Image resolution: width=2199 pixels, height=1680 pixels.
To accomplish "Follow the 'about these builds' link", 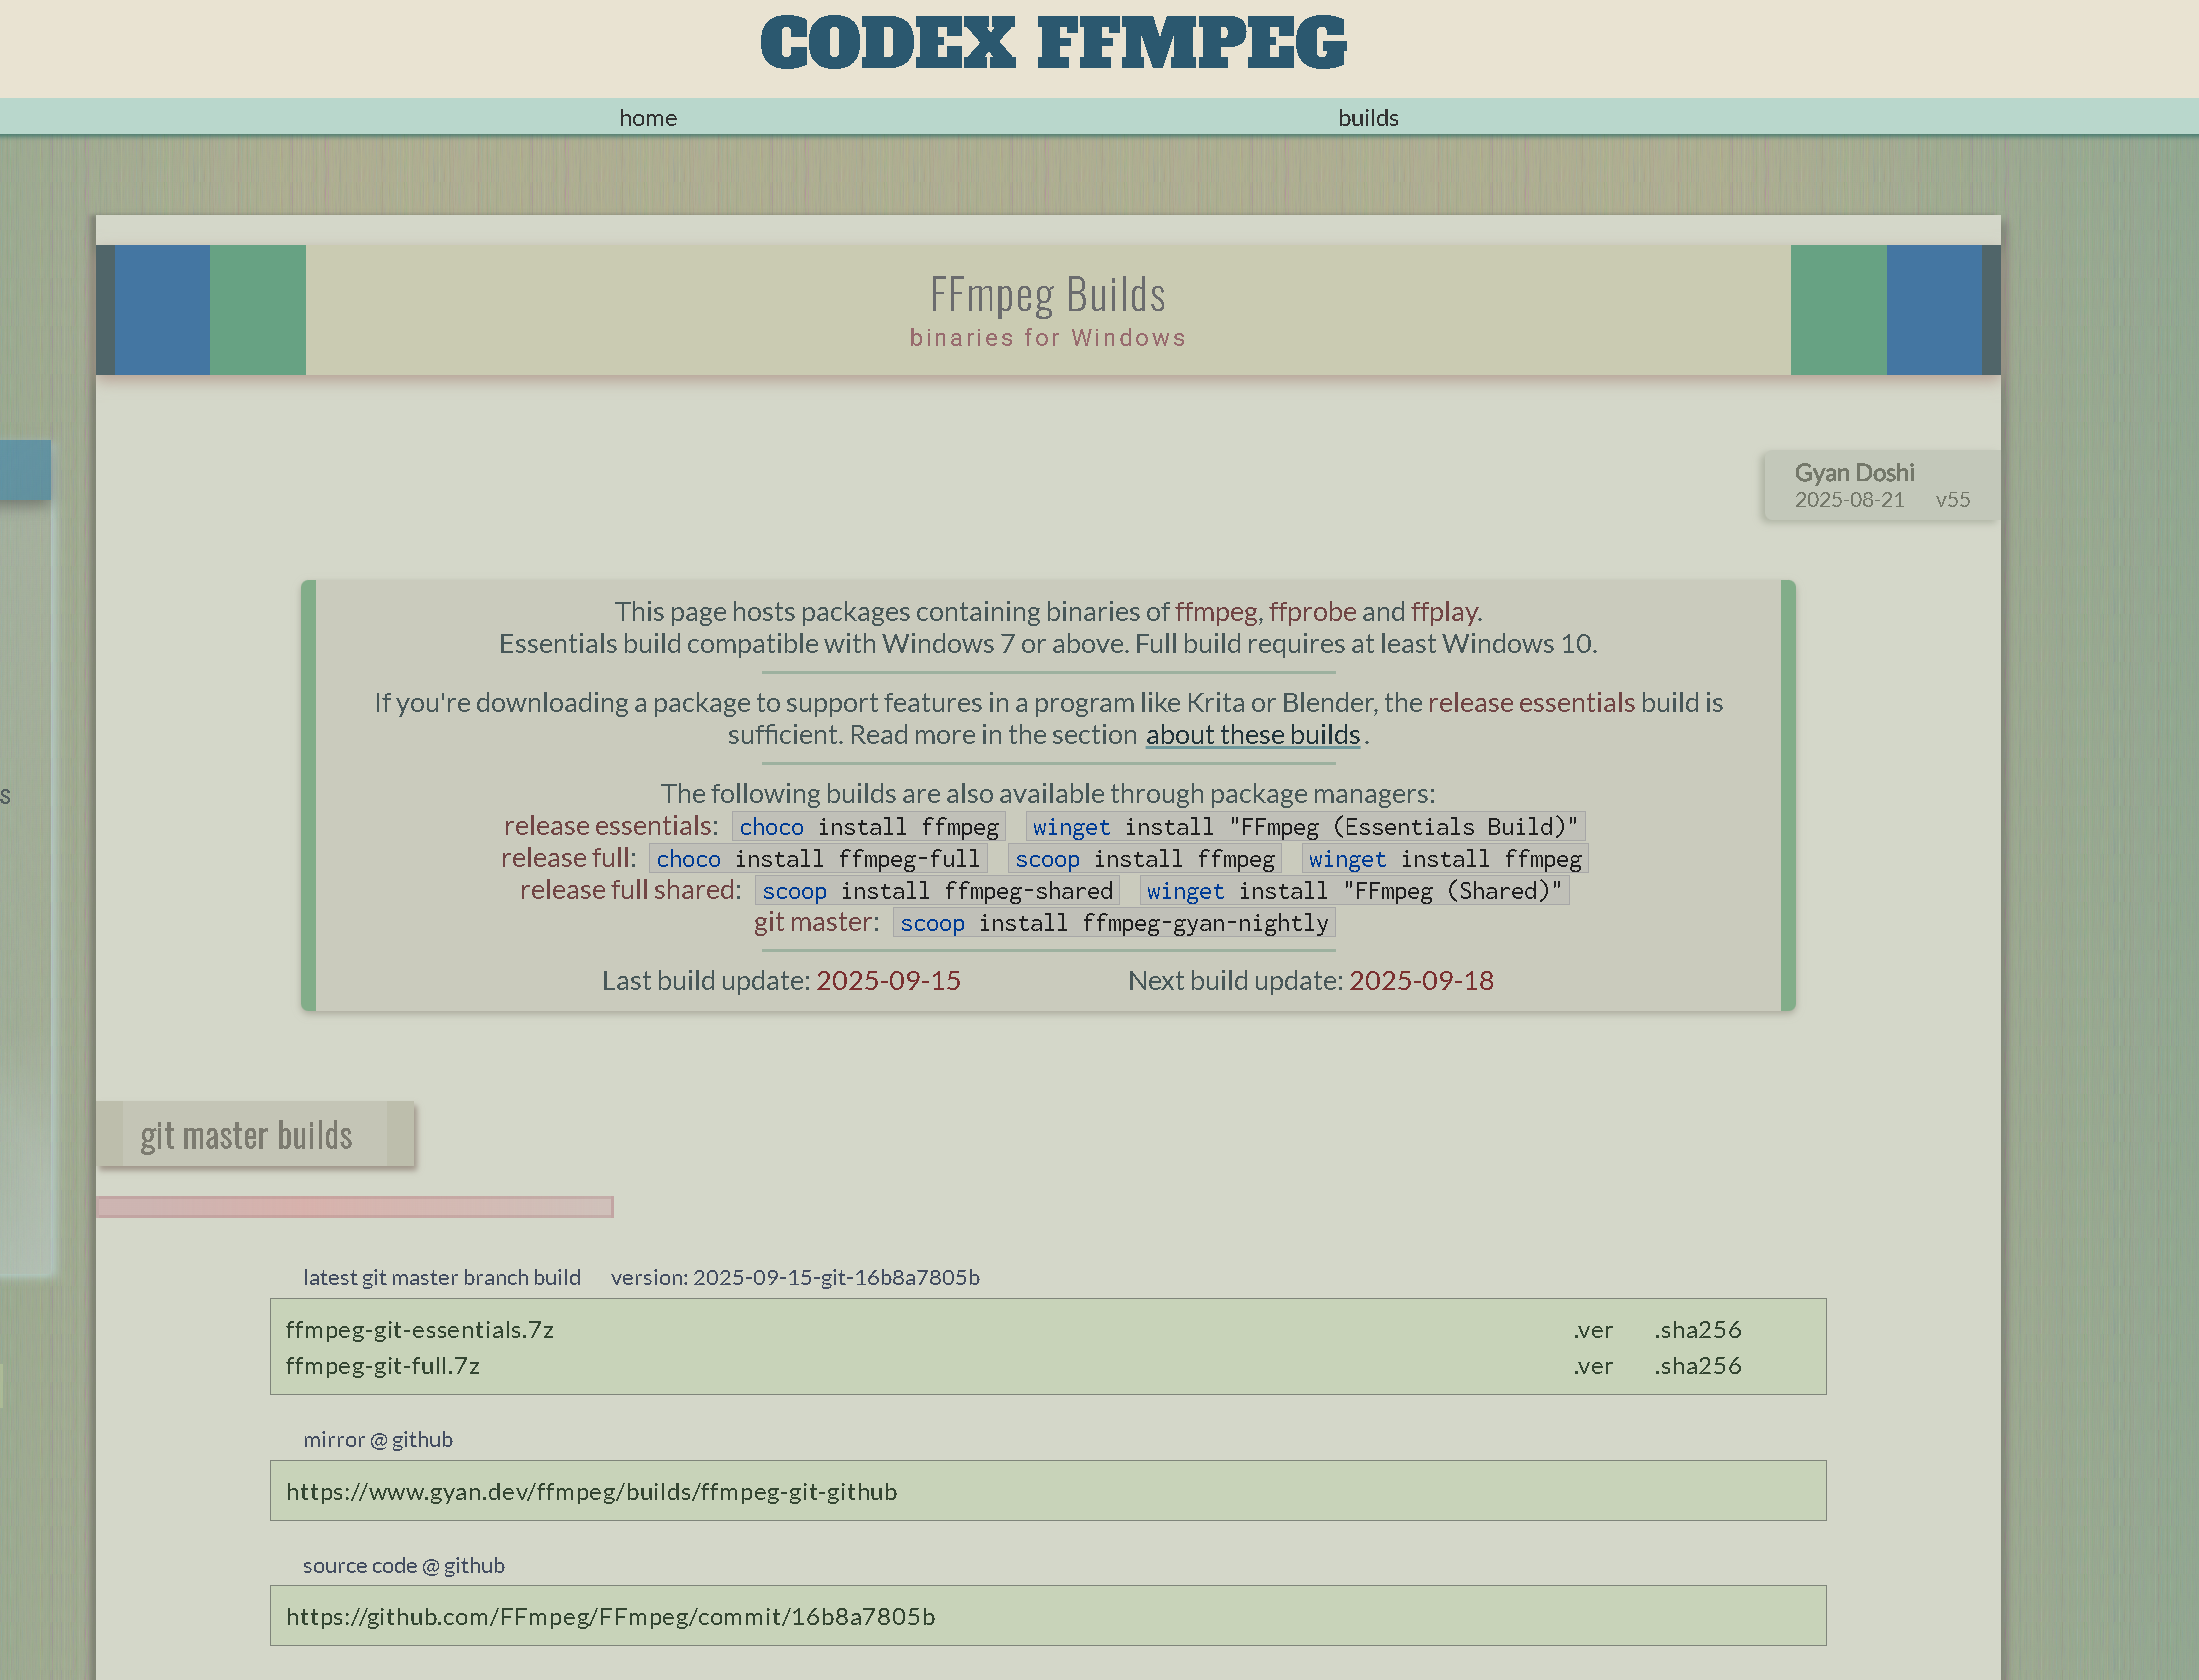I will pos(1253,735).
